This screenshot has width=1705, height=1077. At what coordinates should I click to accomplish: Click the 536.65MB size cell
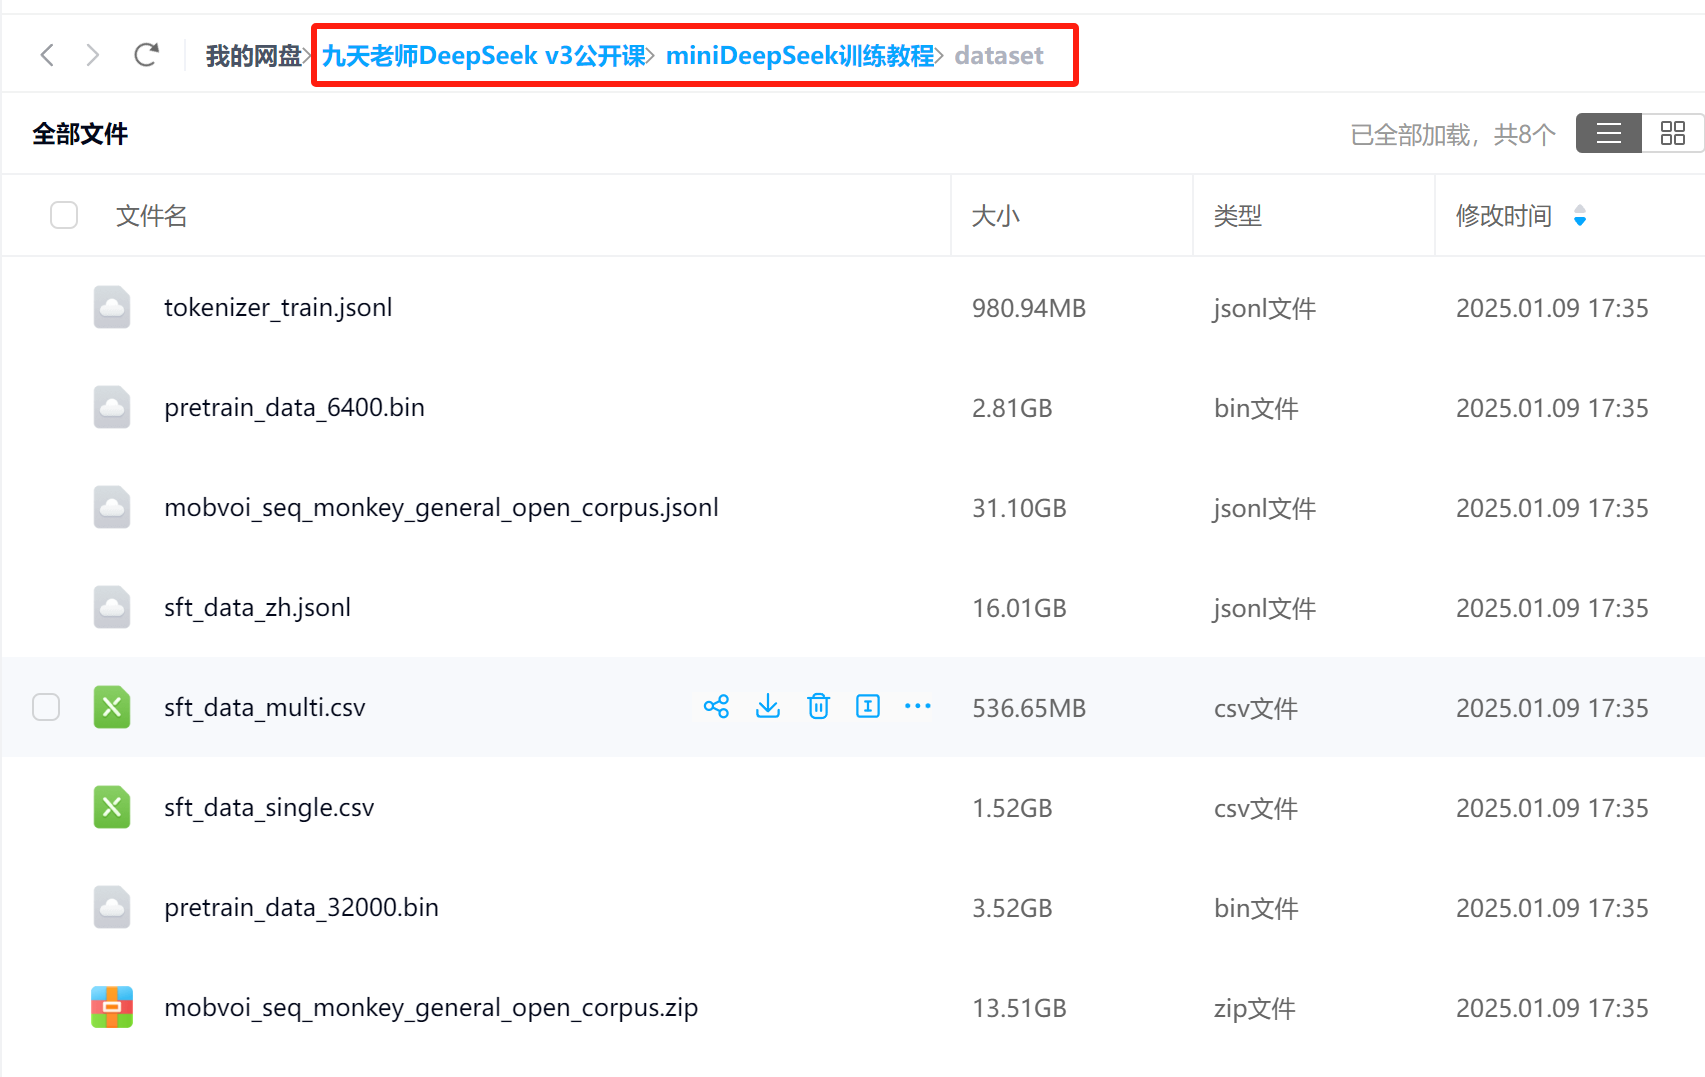(x=1029, y=708)
